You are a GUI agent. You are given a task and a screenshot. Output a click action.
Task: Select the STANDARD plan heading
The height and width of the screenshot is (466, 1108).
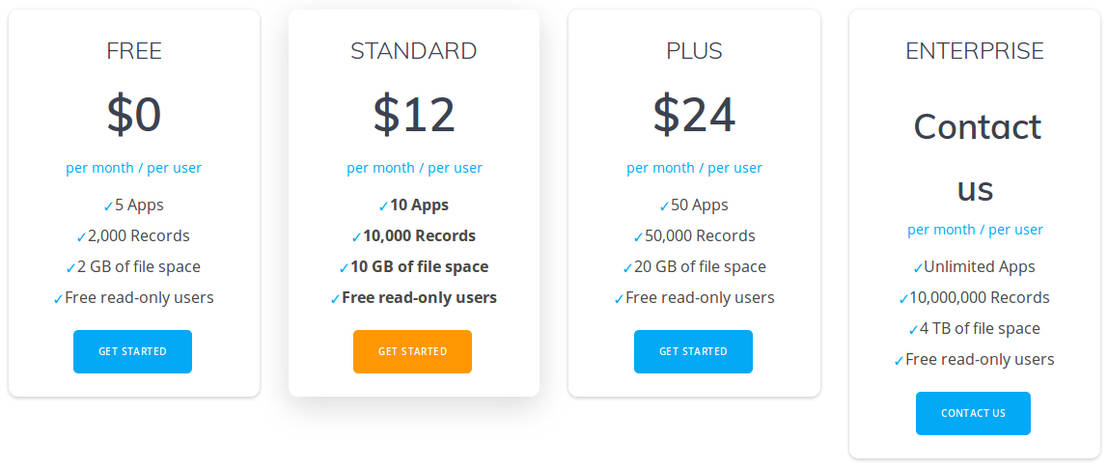[414, 51]
